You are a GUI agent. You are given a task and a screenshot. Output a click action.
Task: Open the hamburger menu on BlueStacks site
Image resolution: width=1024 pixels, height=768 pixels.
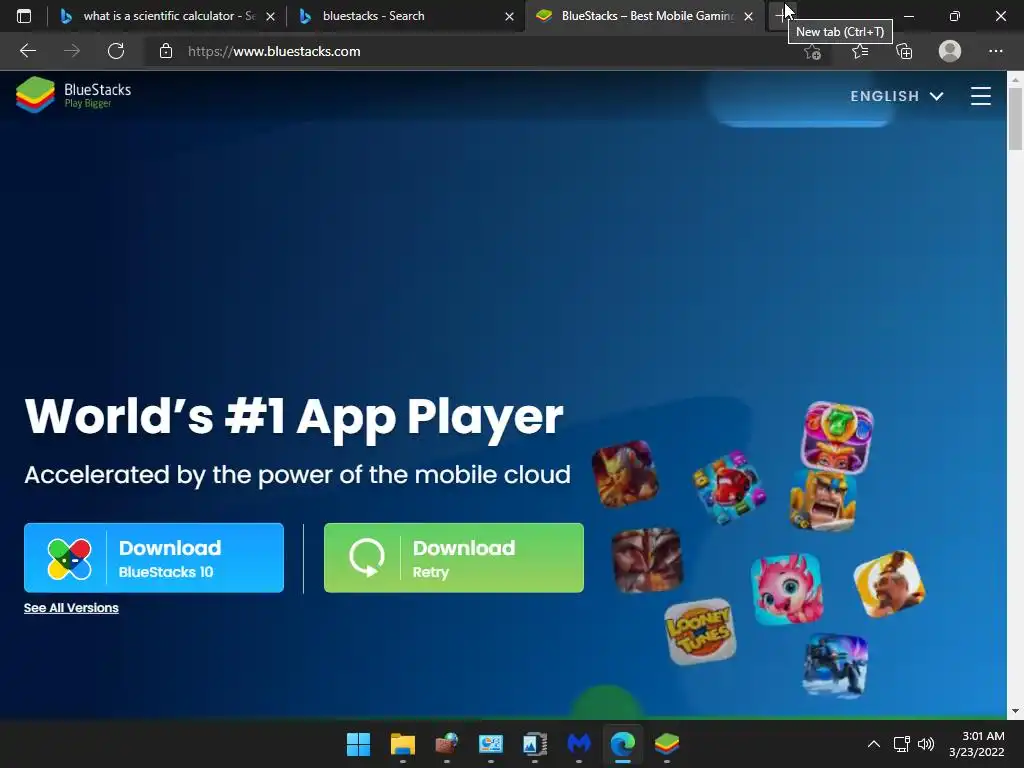click(x=980, y=96)
